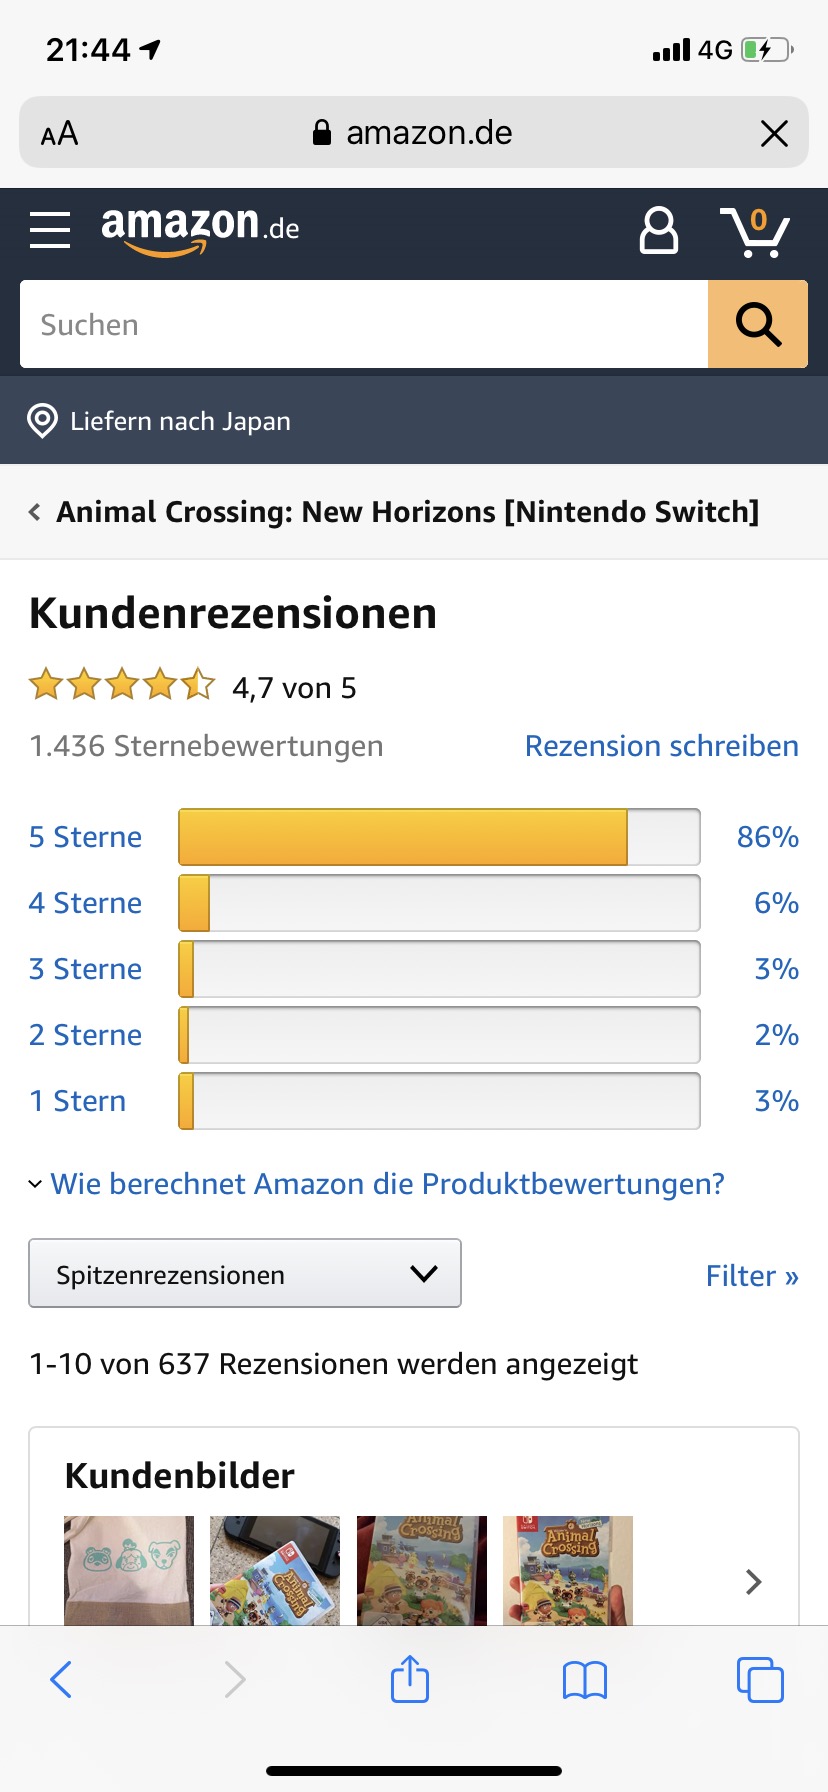Open the AA text size menu

click(59, 133)
